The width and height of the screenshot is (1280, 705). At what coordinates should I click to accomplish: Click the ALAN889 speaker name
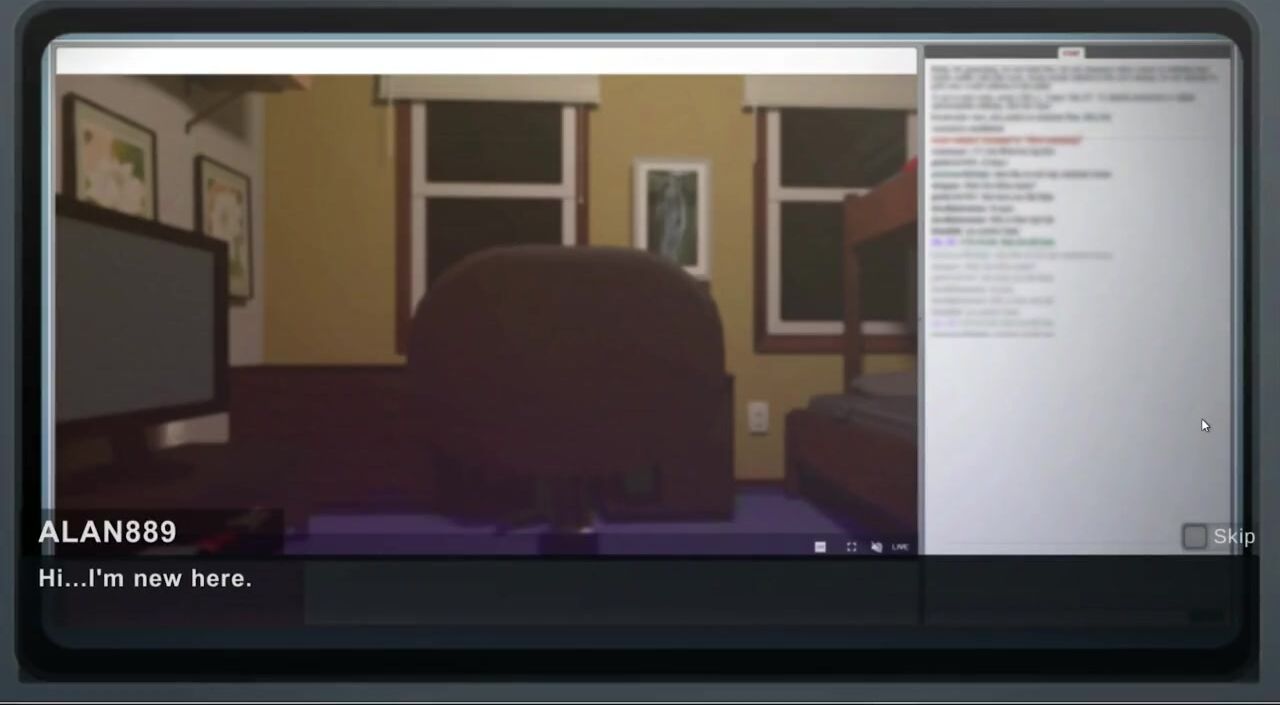[107, 532]
